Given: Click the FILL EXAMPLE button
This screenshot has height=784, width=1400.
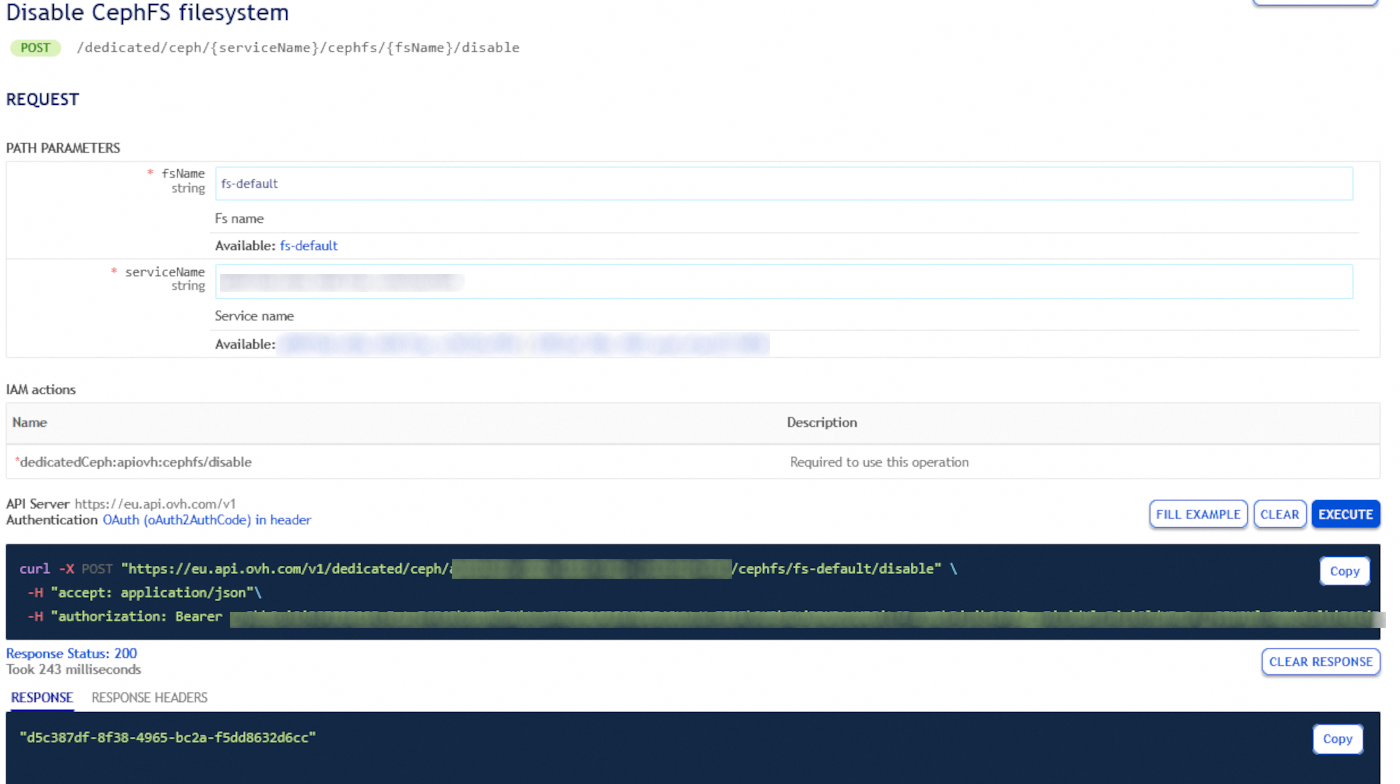Looking at the screenshot, I should (x=1197, y=513).
